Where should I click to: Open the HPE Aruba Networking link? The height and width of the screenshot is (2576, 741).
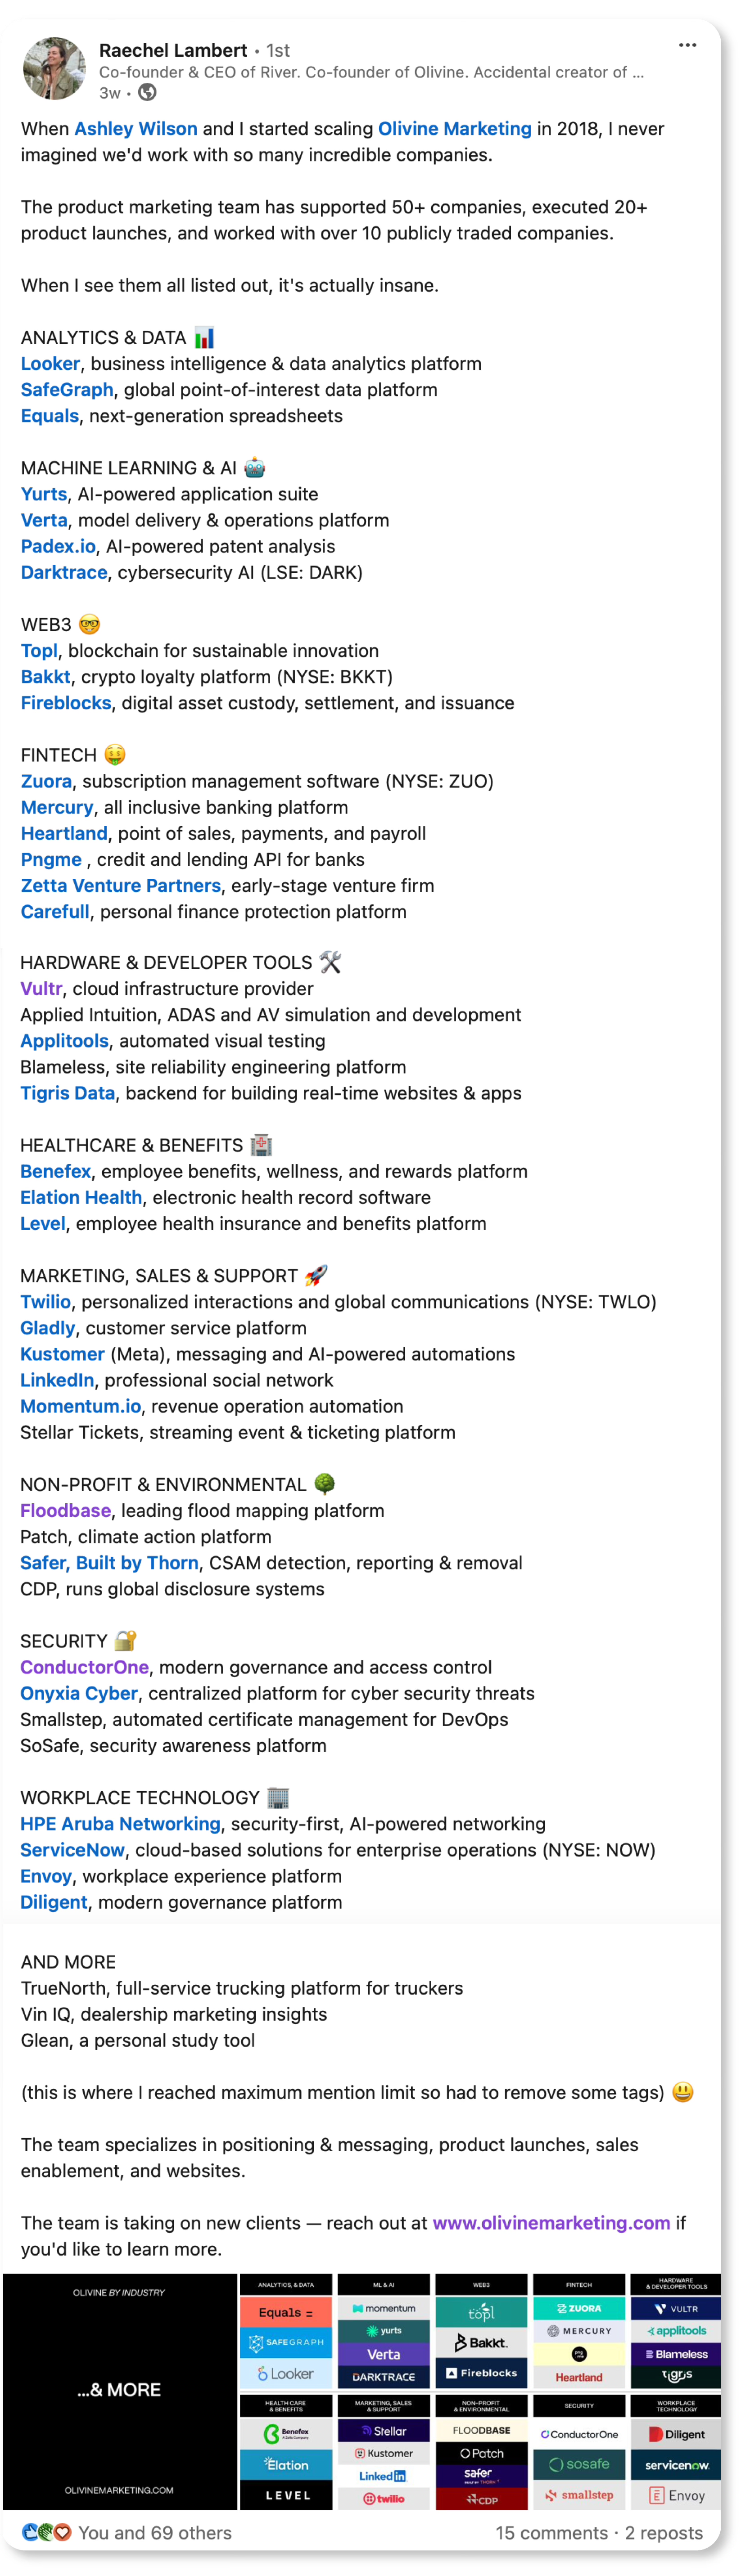[x=120, y=1824]
